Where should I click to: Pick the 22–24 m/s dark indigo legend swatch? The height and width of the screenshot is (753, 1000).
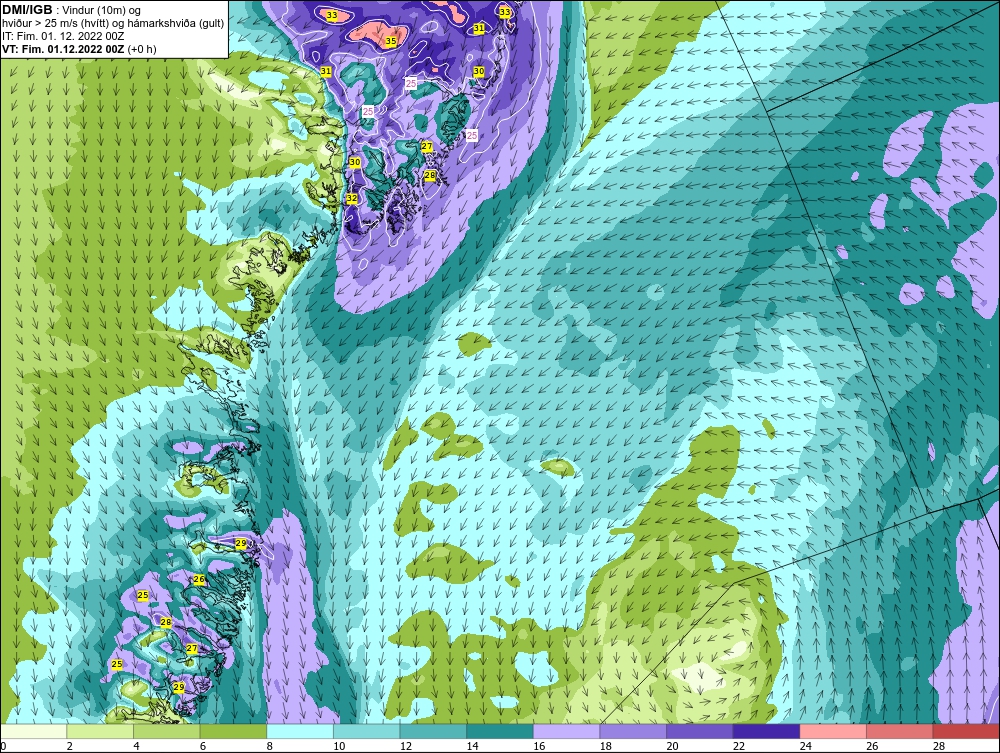(x=766, y=731)
